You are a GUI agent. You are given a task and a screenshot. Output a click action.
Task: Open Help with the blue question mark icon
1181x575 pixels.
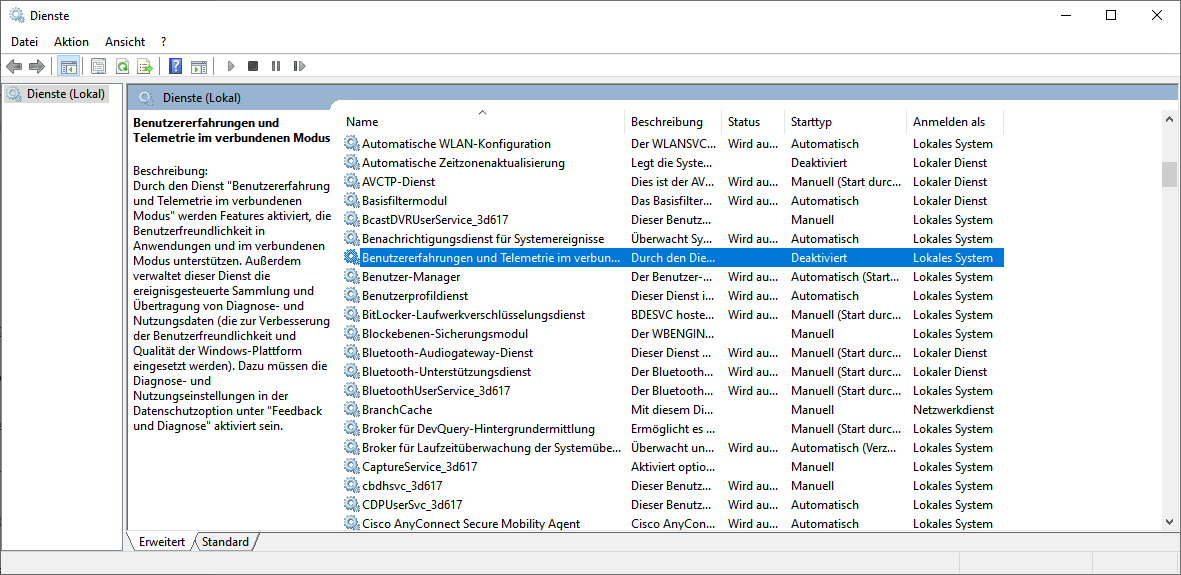point(175,66)
